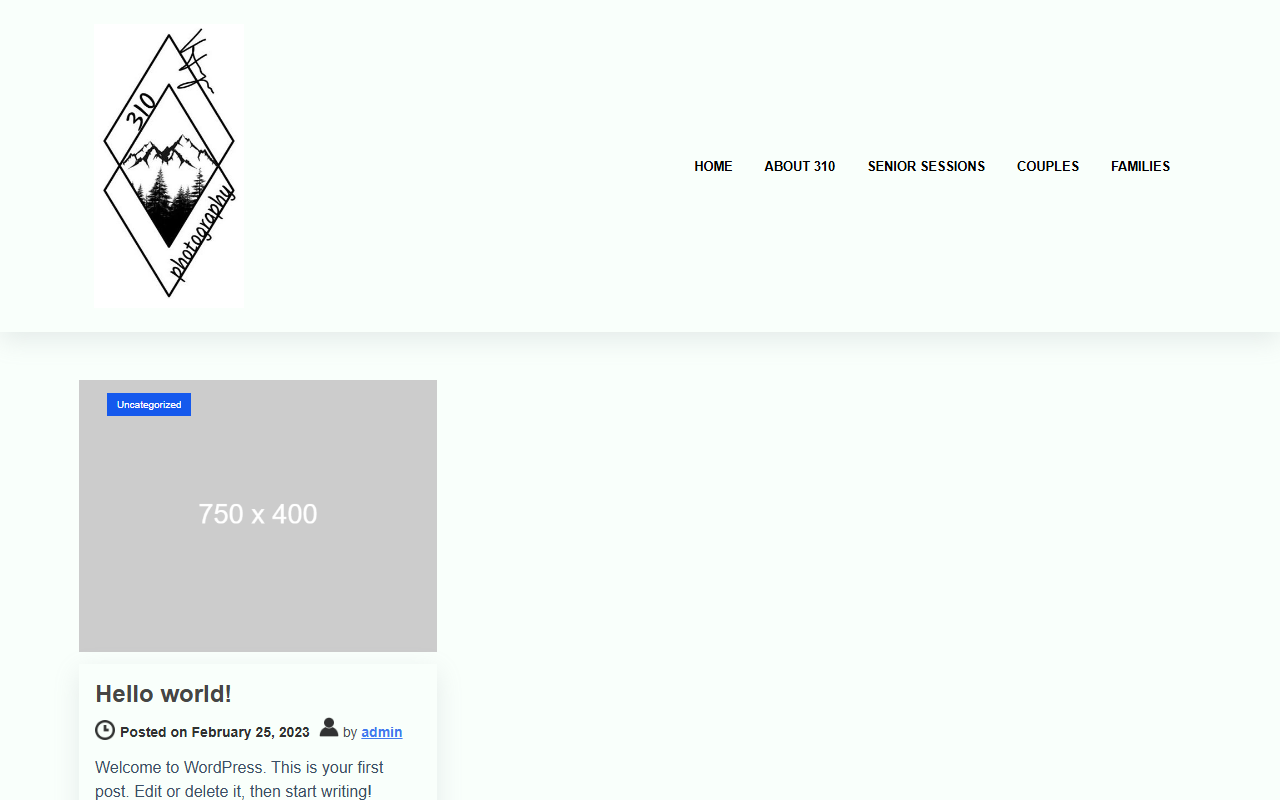Screen dimensions: 1280x800
Task: Open the 750 x 400 post thumbnail
Action: pyautogui.click(x=258, y=516)
